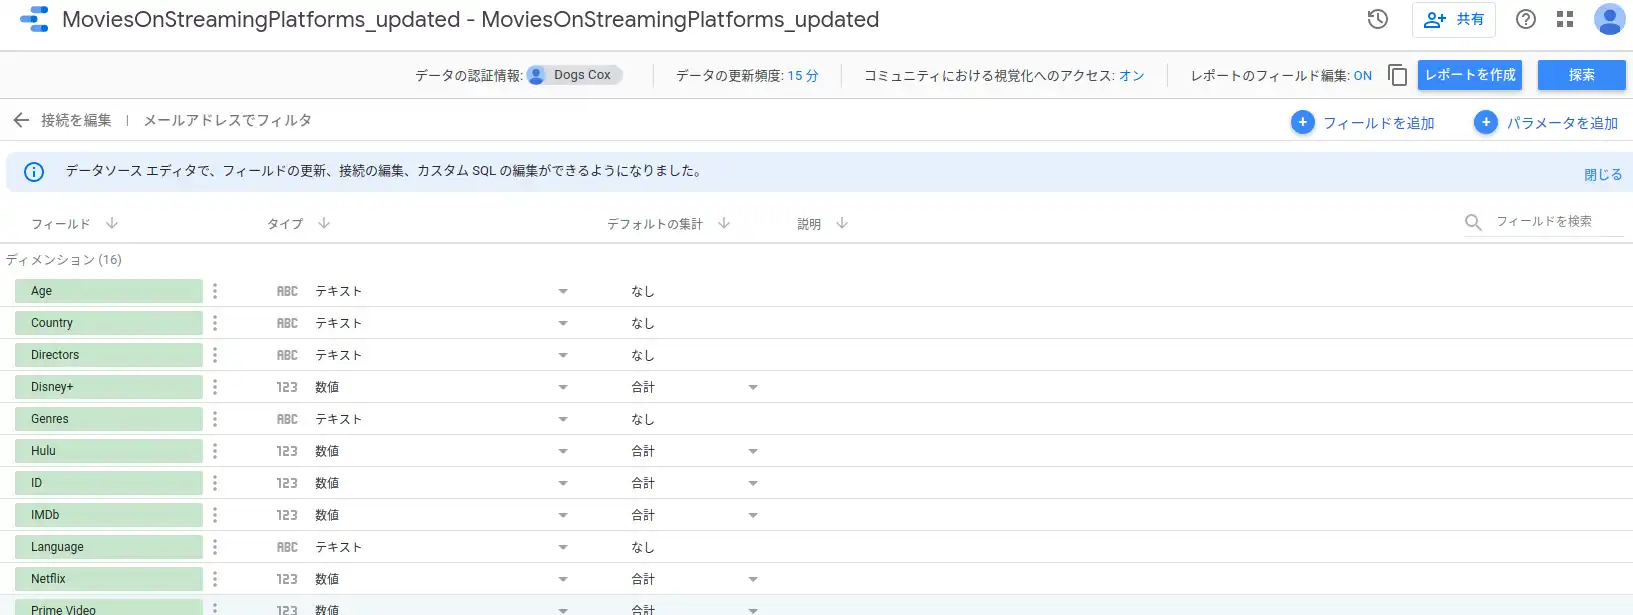
Task: Open aggregation dropdown for IMDb
Action: tap(753, 515)
